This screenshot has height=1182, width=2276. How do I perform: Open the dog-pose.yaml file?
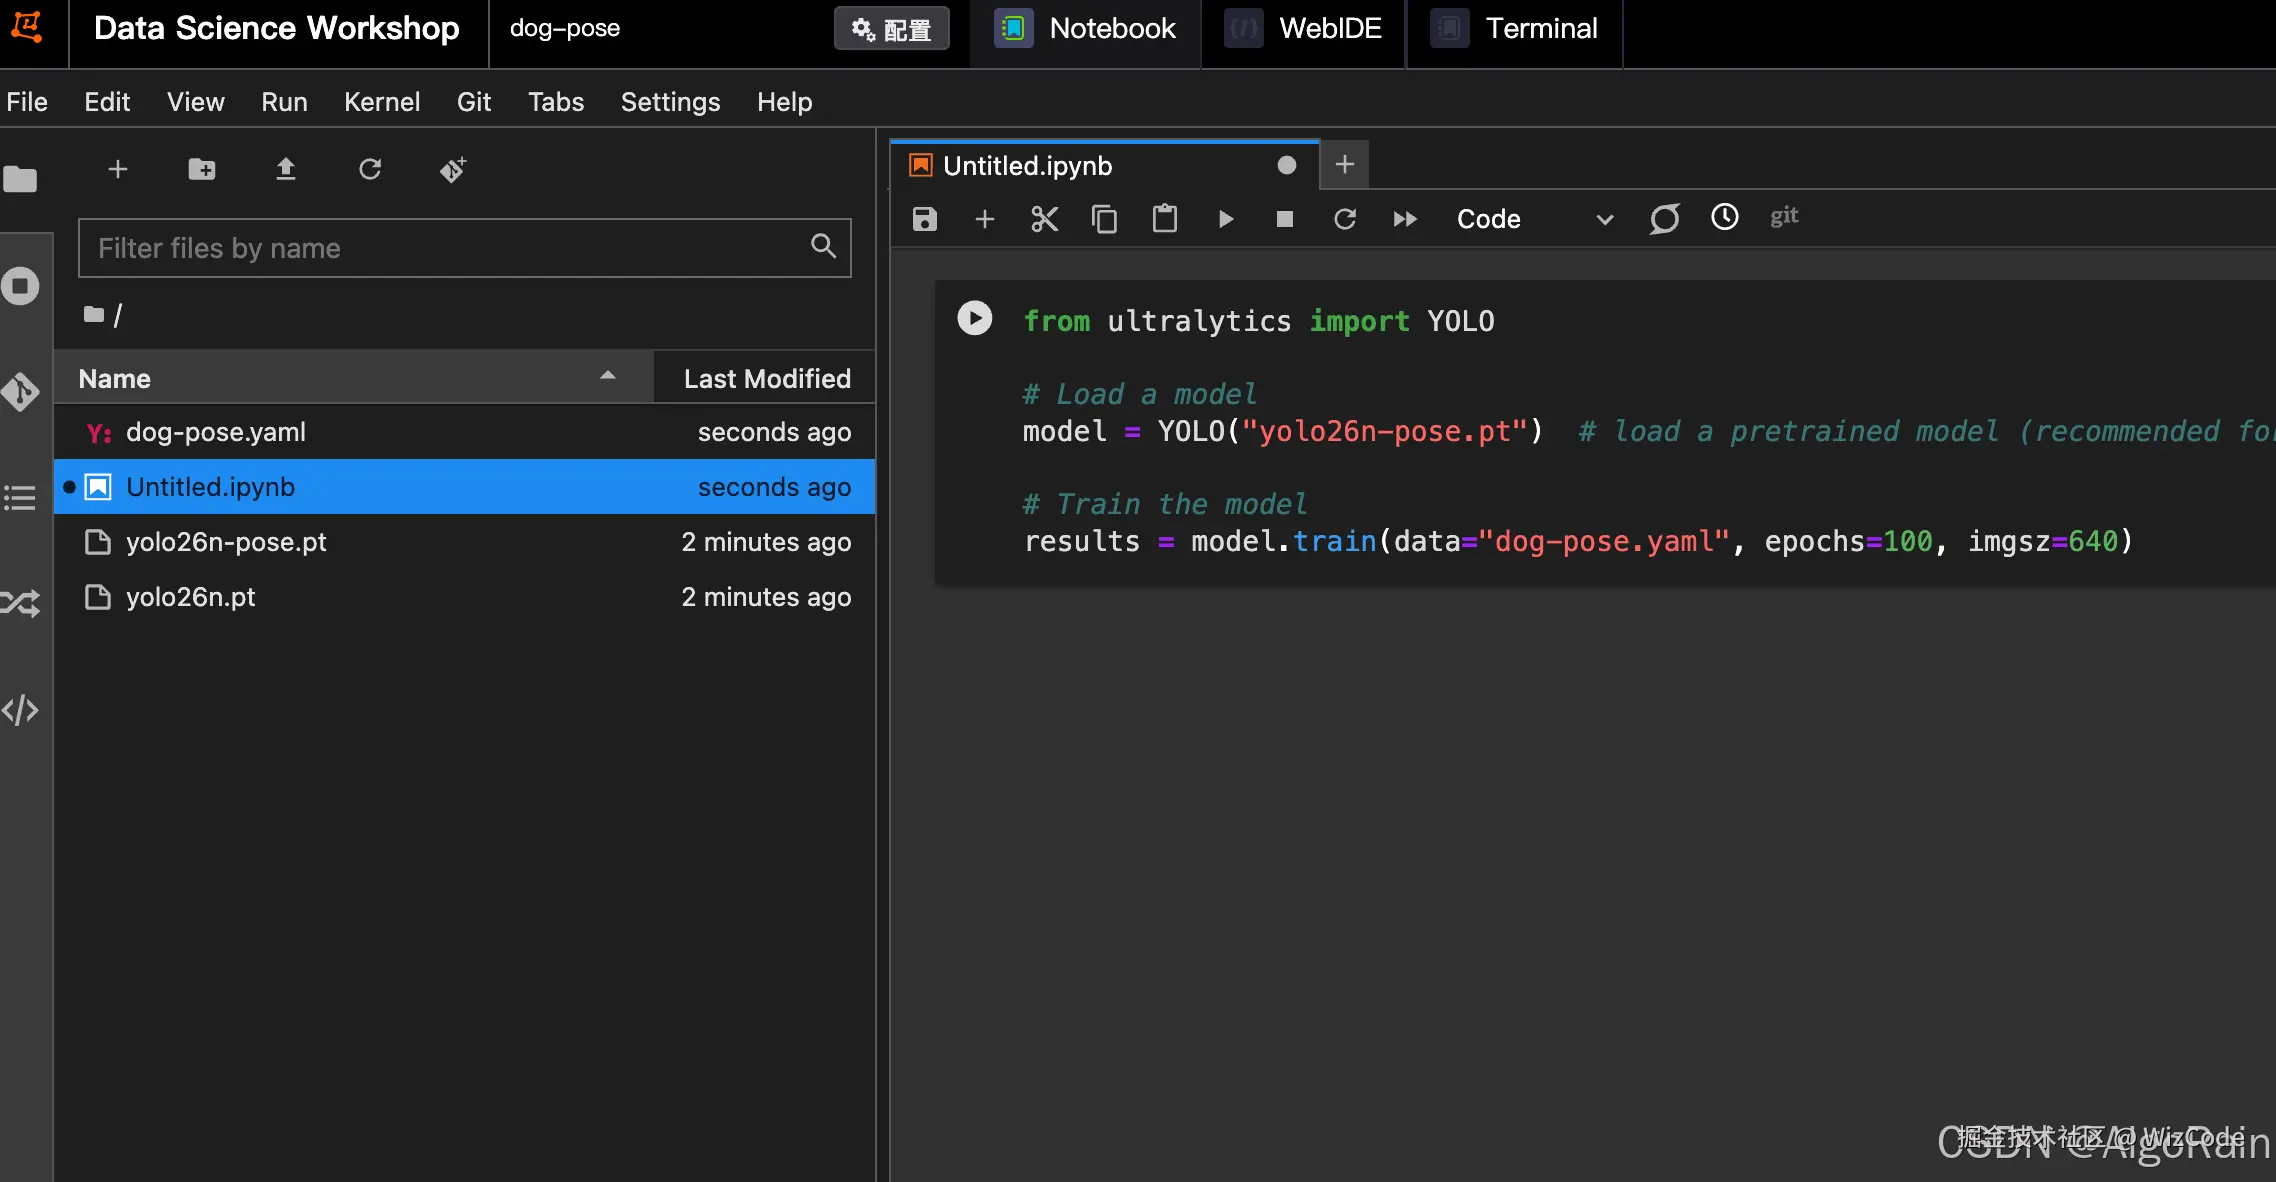coord(216,432)
